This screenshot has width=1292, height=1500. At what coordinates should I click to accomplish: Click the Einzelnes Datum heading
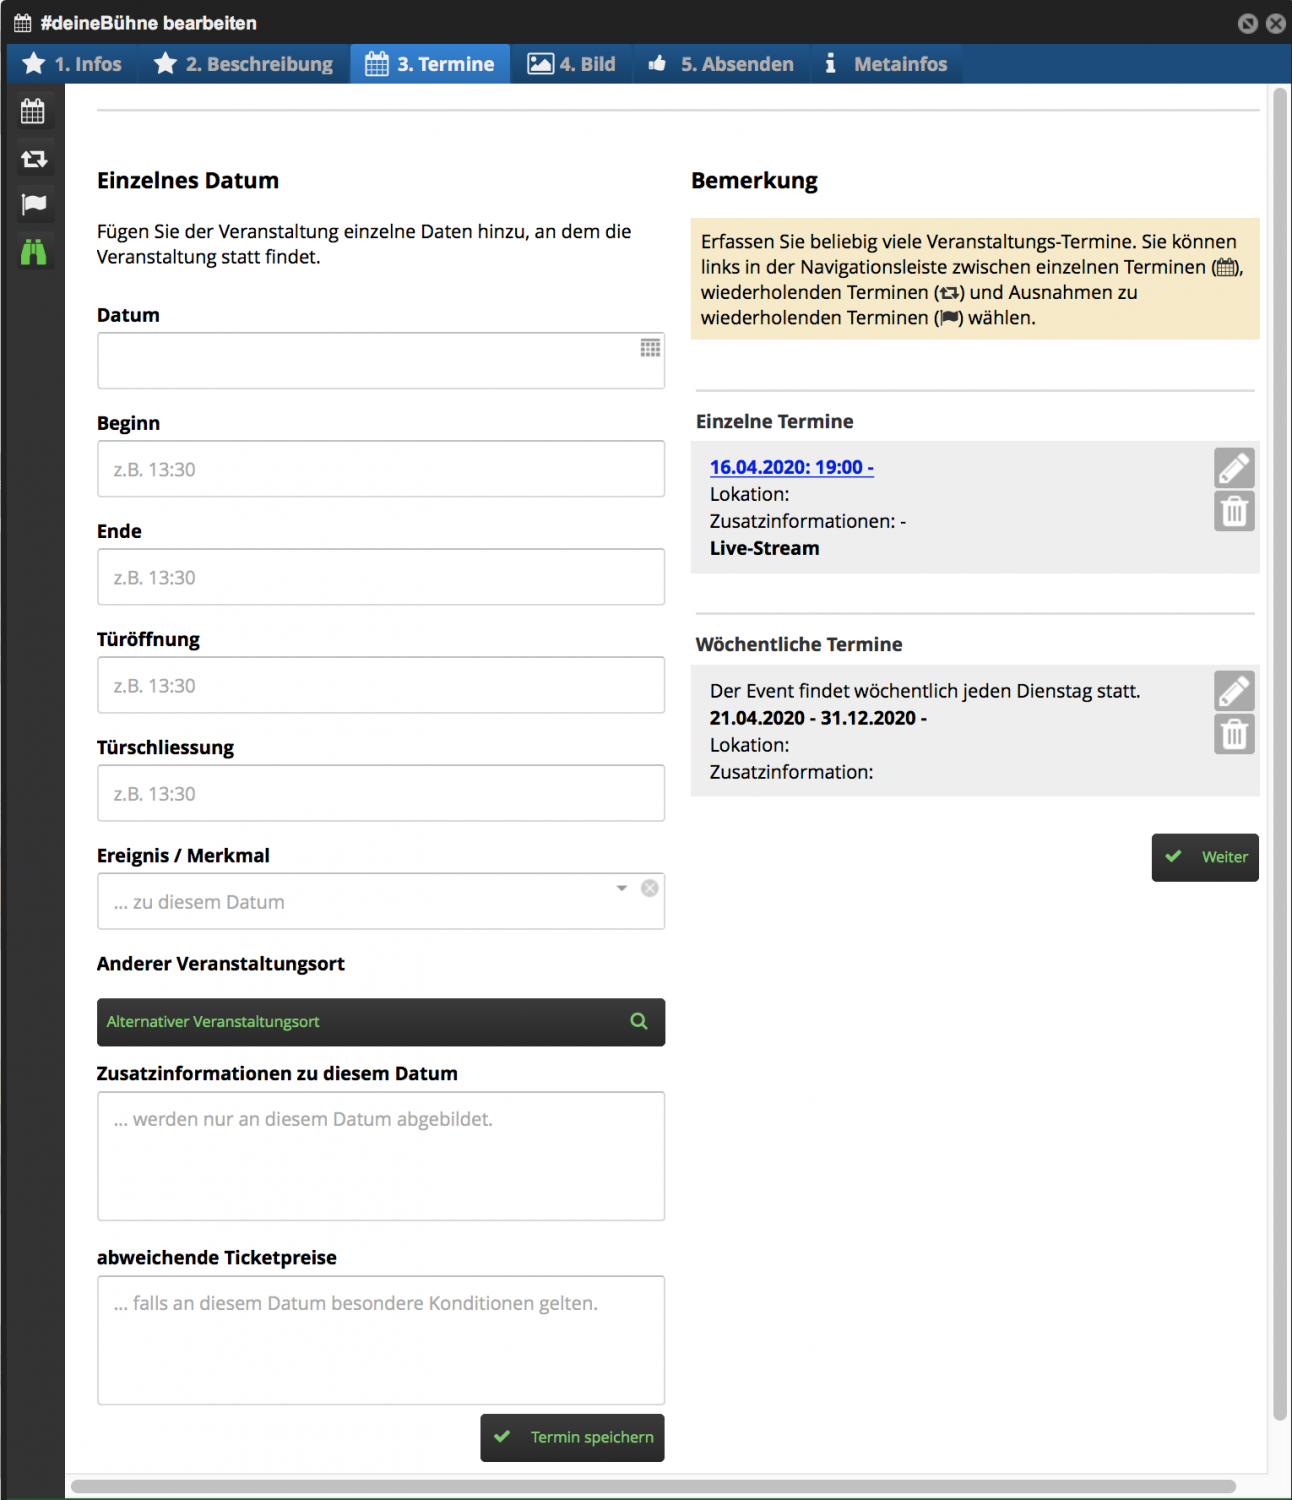click(188, 180)
